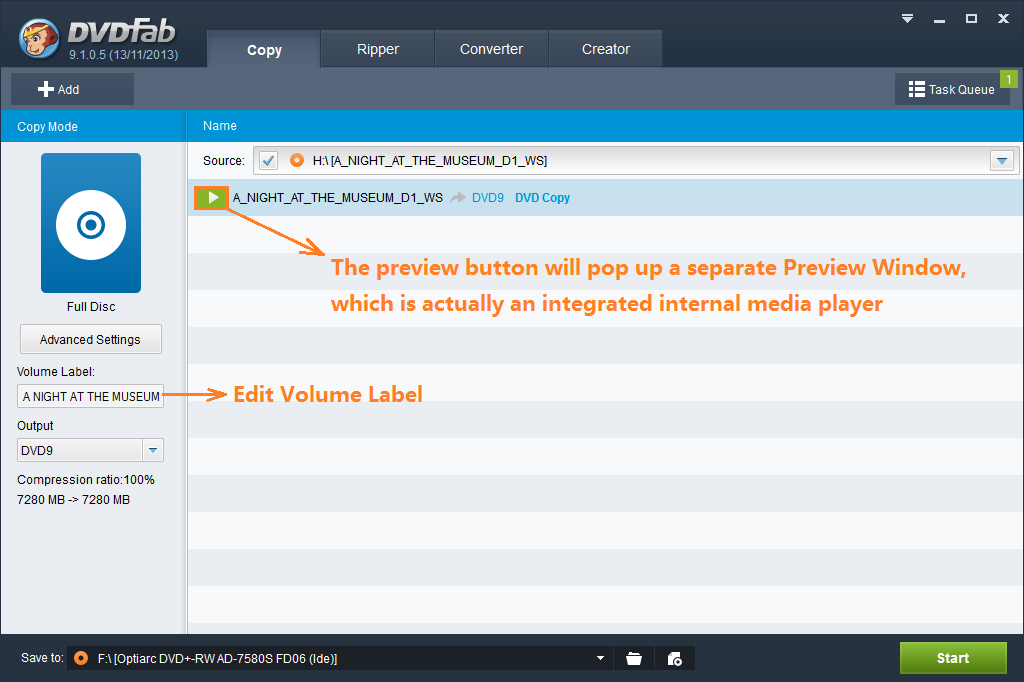Open the main menu triangle icon in title bar
1024x682 pixels.
click(x=907, y=18)
